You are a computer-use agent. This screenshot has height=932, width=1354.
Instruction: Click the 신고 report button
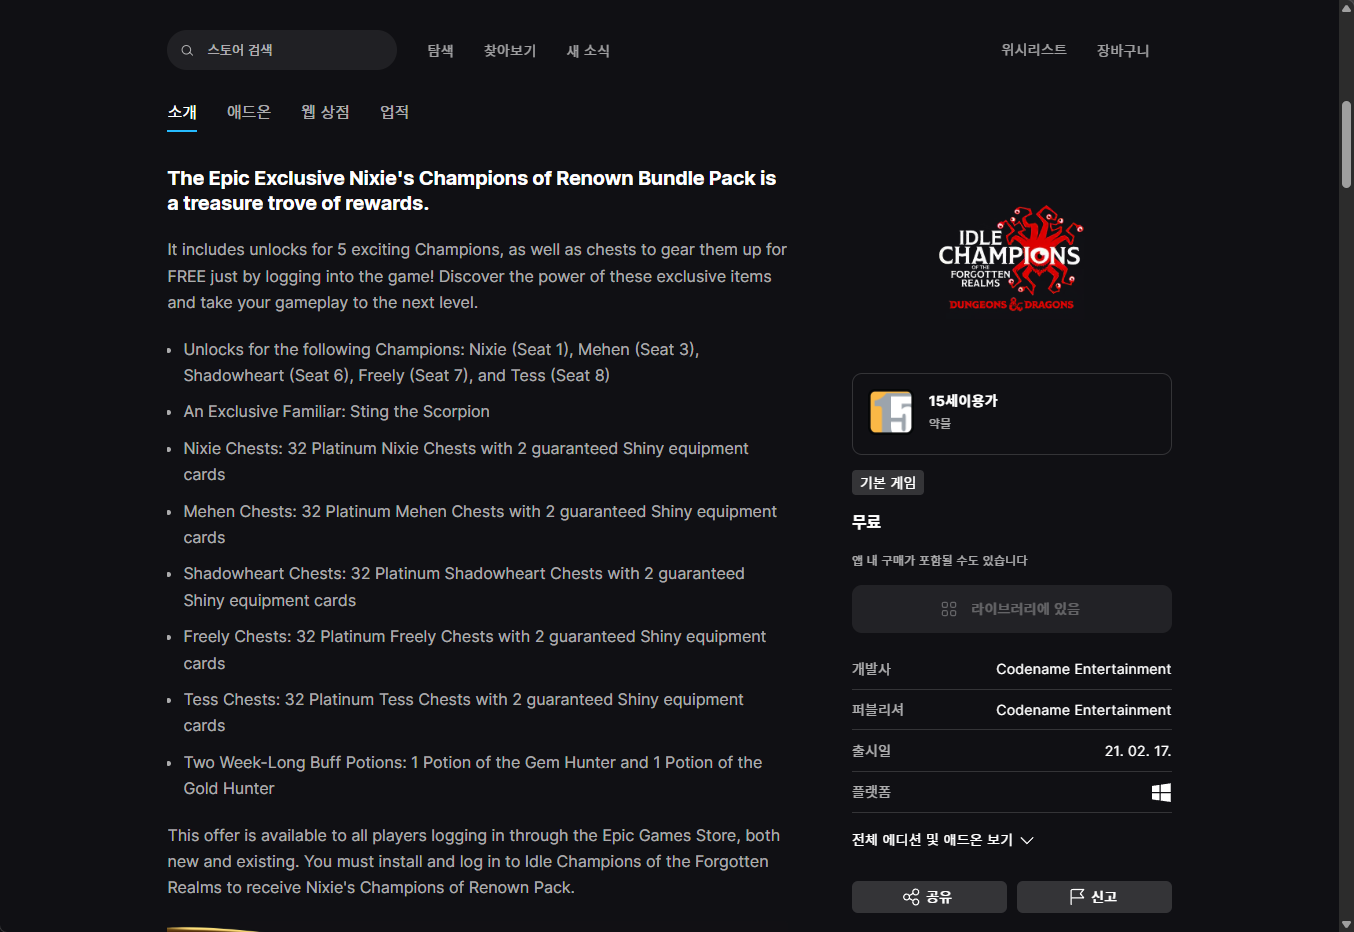coord(1094,897)
